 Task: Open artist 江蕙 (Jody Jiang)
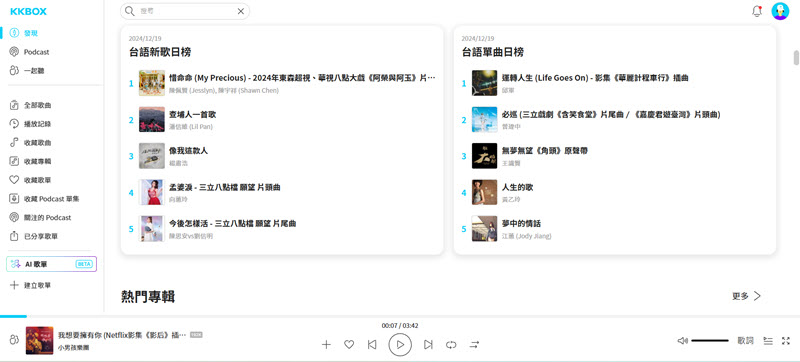(x=527, y=236)
